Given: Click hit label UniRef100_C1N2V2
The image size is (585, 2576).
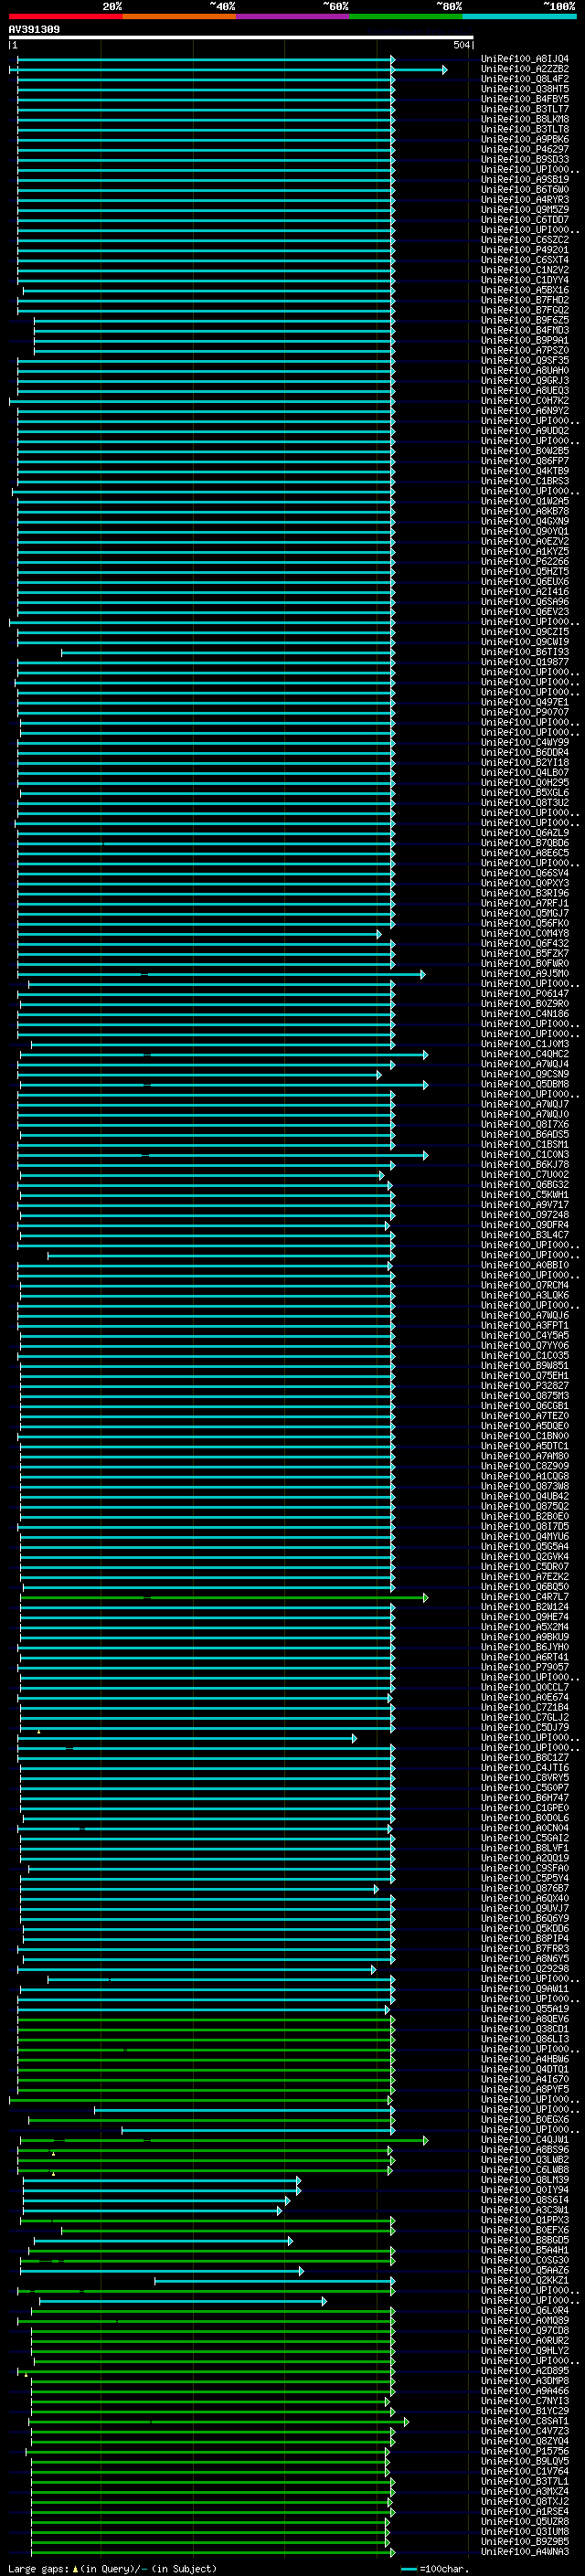Looking at the screenshot, I should [525, 270].
